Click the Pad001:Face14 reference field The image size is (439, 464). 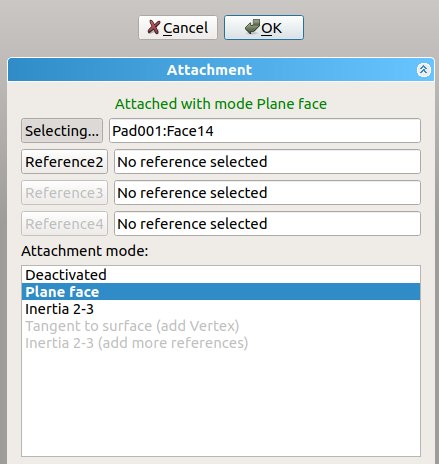pos(265,131)
